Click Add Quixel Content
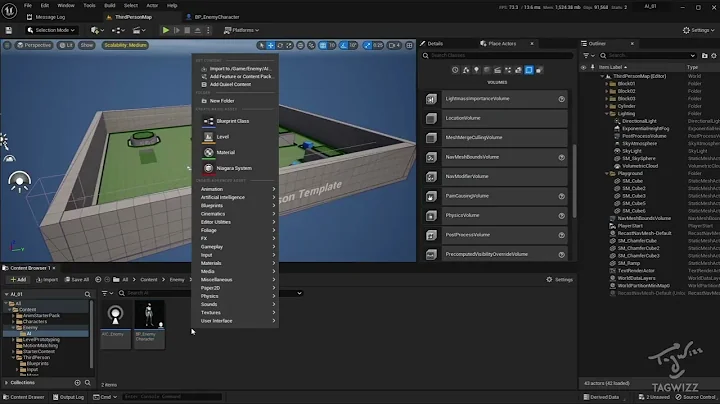The width and height of the screenshot is (720, 404). (x=236, y=84)
